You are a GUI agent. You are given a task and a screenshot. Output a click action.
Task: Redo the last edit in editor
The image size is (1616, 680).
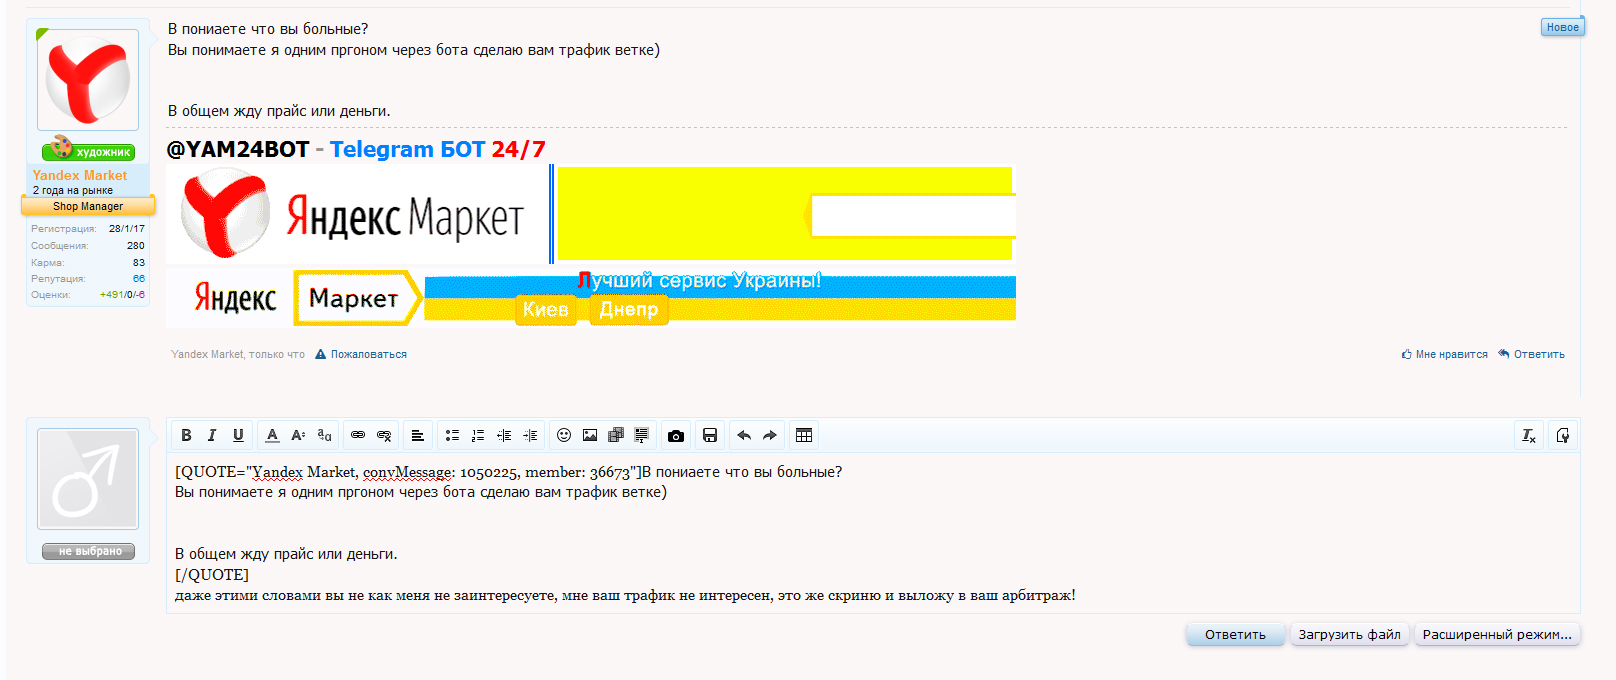pyautogui.click(x=770, y=435)
